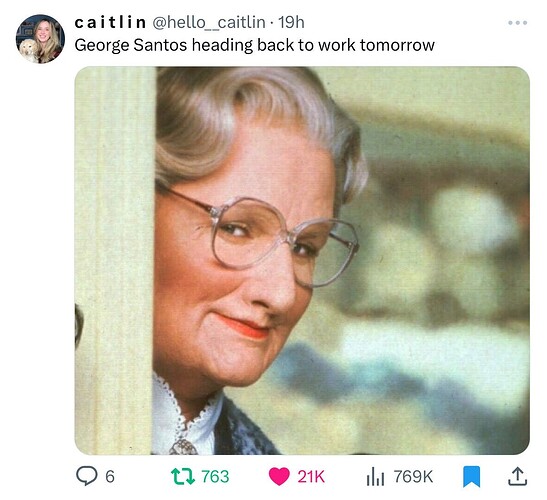Remove the blue bookmark from tweet

pos(472,477)
